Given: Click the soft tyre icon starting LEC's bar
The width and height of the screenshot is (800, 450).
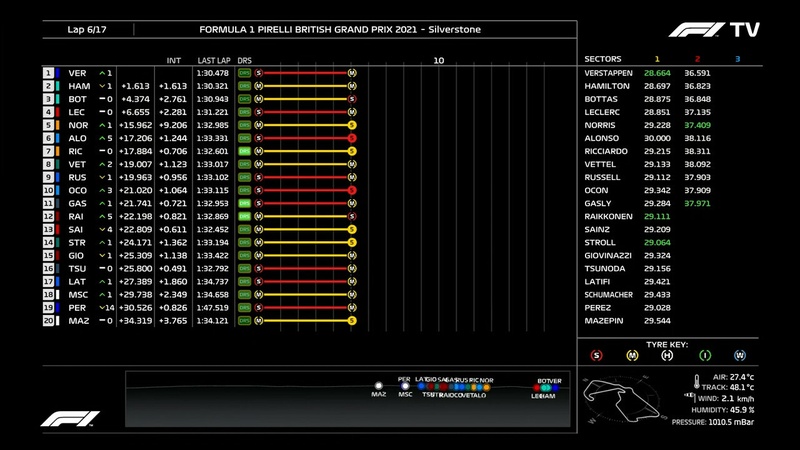Looking at the screenshot, I should pyautogui.click(x=259, y=112).
